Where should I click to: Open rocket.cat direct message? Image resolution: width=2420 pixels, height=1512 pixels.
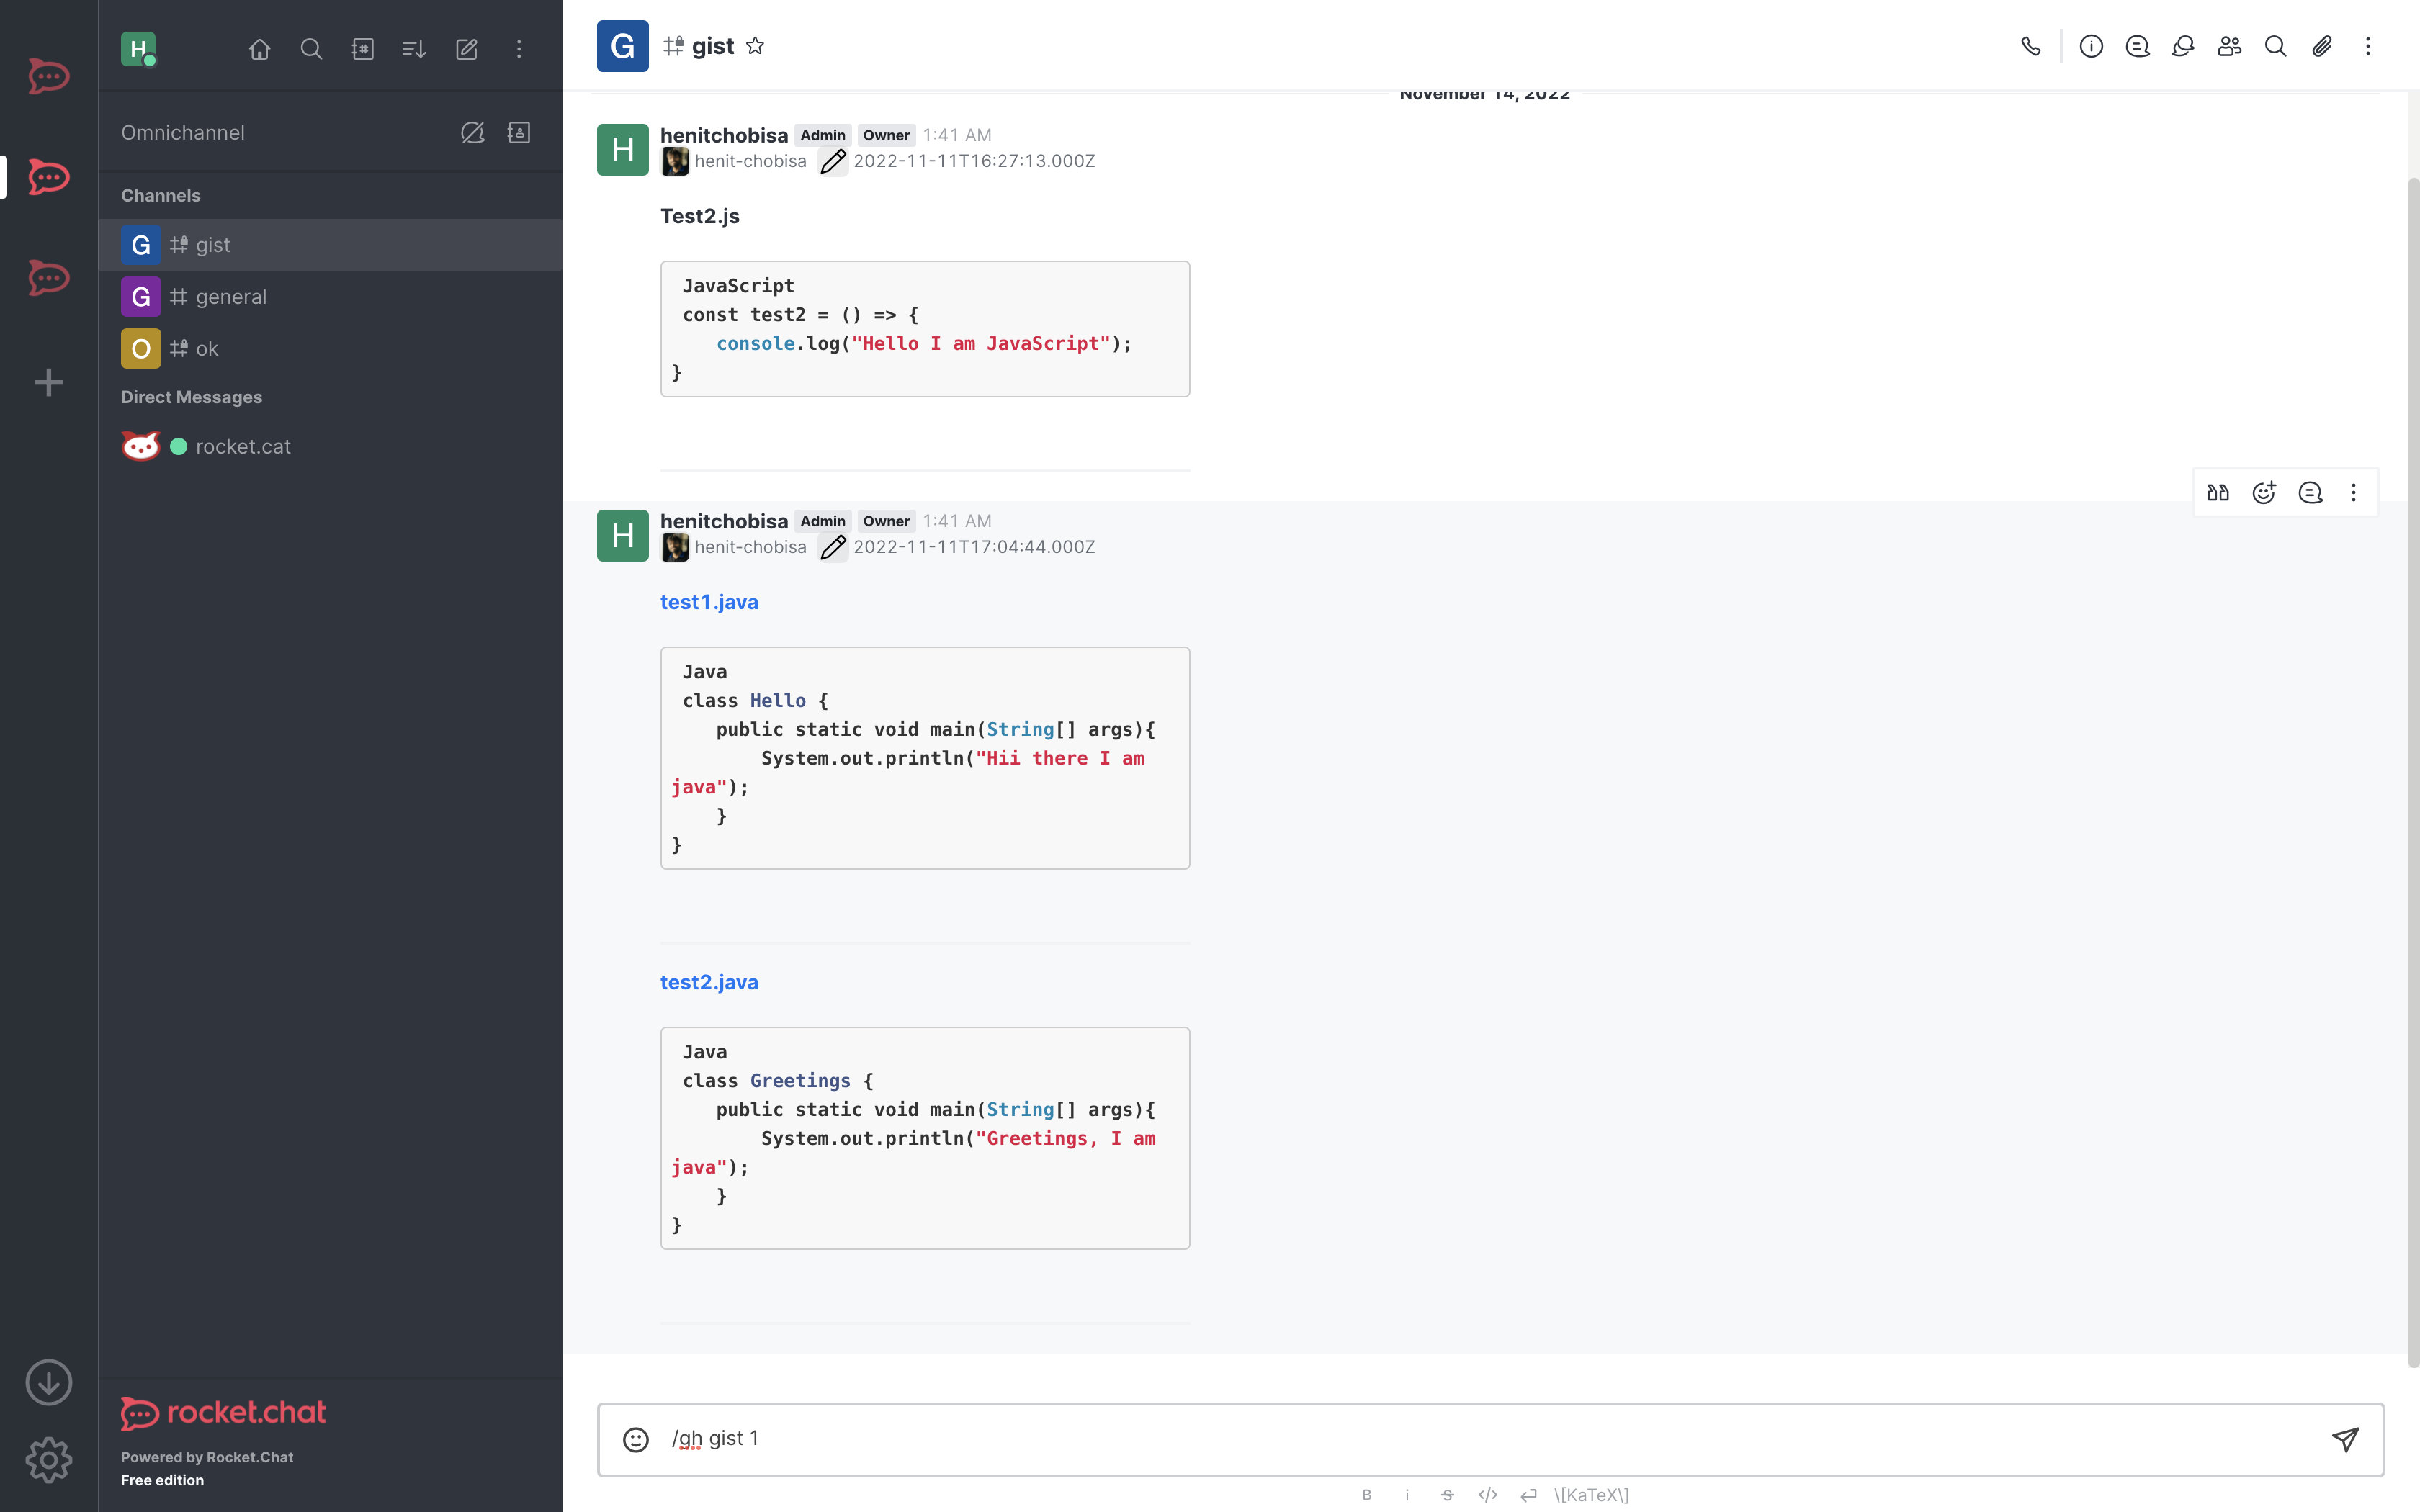click(x=243, y=447)
